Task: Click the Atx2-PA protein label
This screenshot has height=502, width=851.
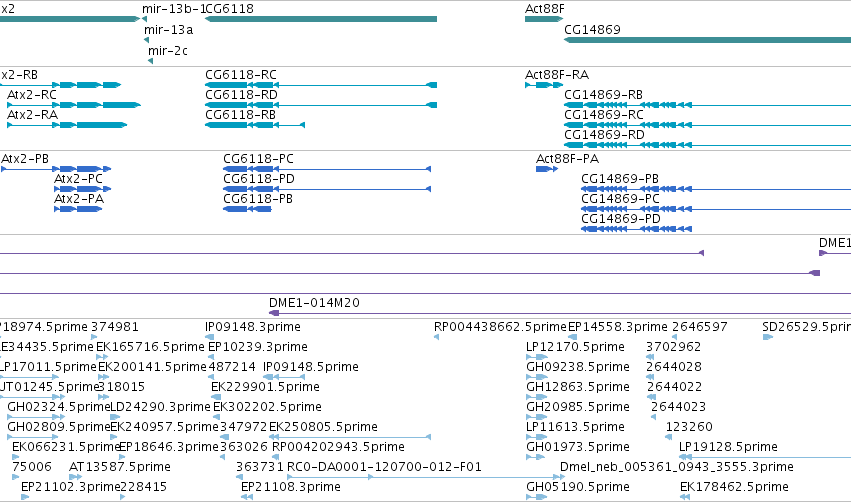Action: pyautogui.click(x=79, y=199)
